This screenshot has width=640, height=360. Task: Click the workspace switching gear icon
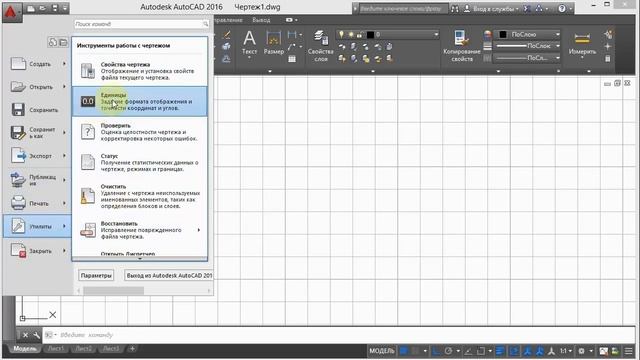pos(581,351)
